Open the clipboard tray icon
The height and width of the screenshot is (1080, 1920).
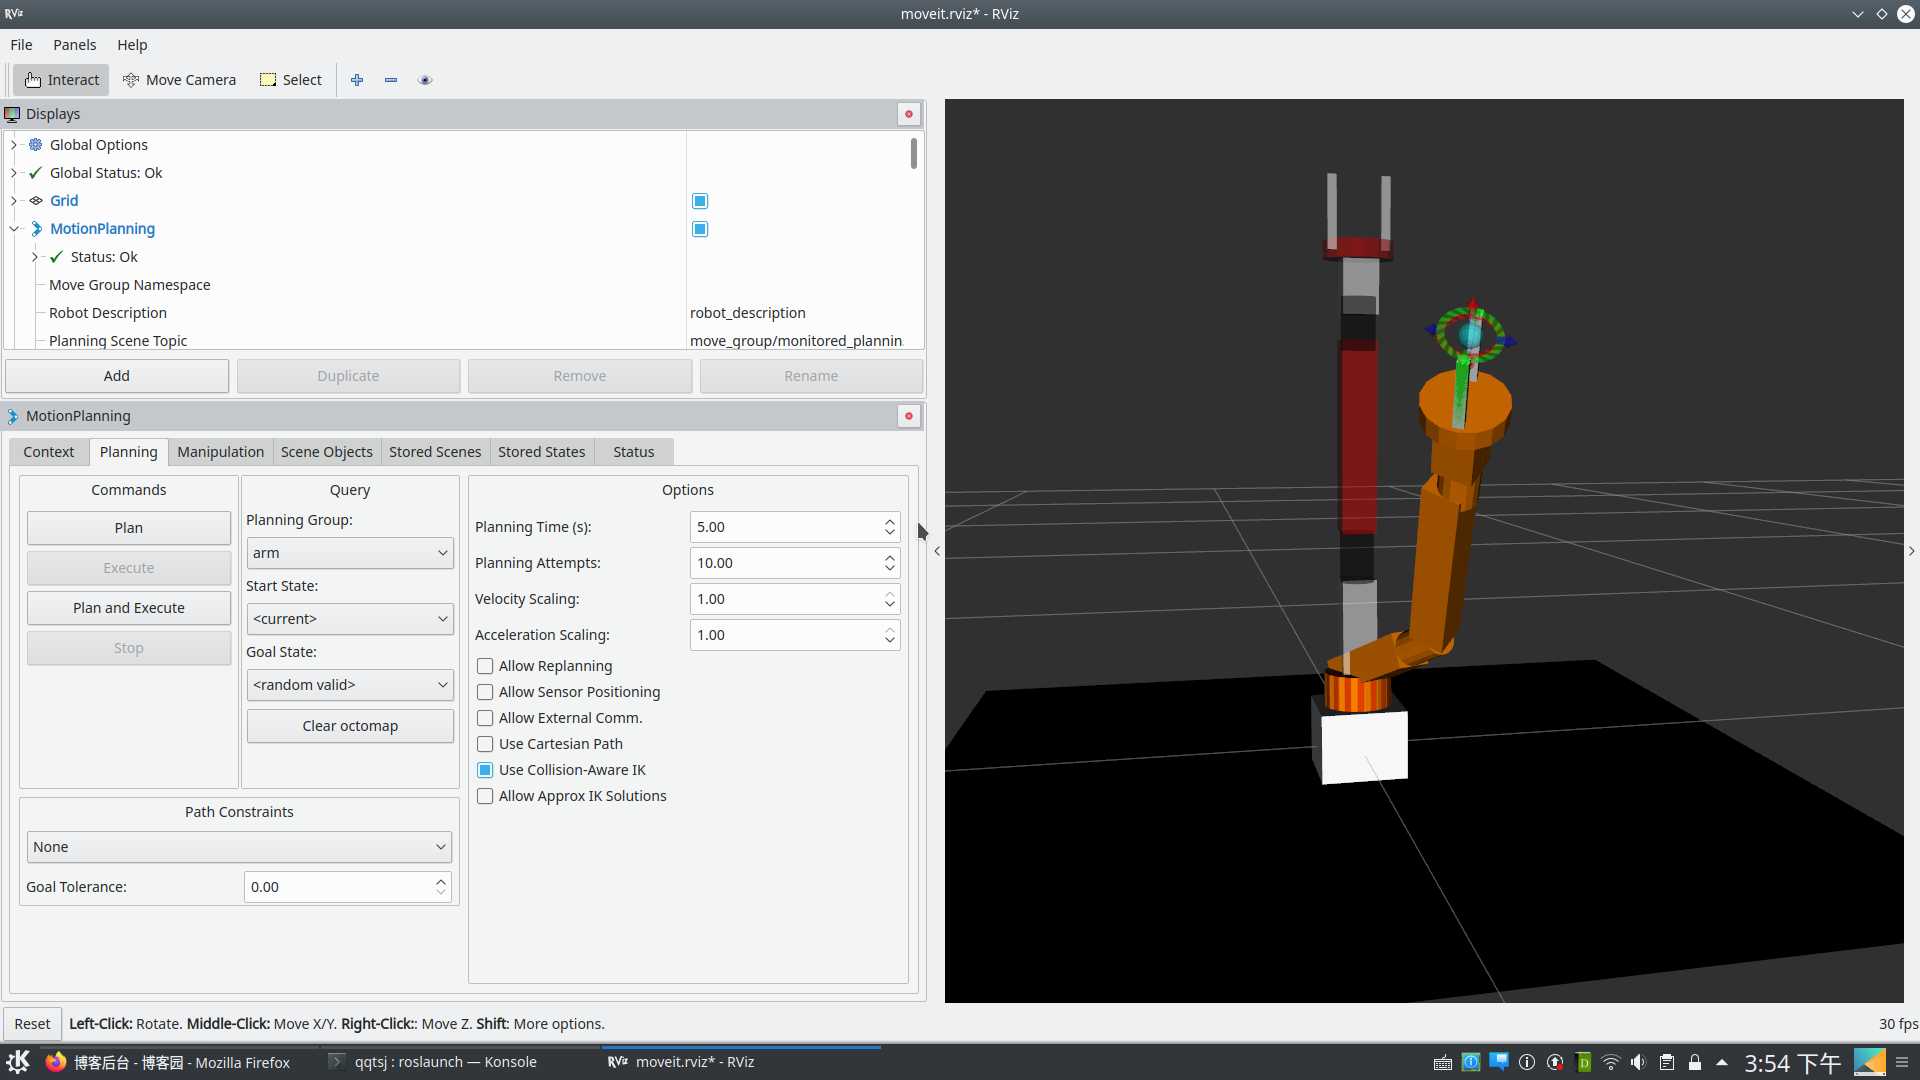pos(1667,1063)
